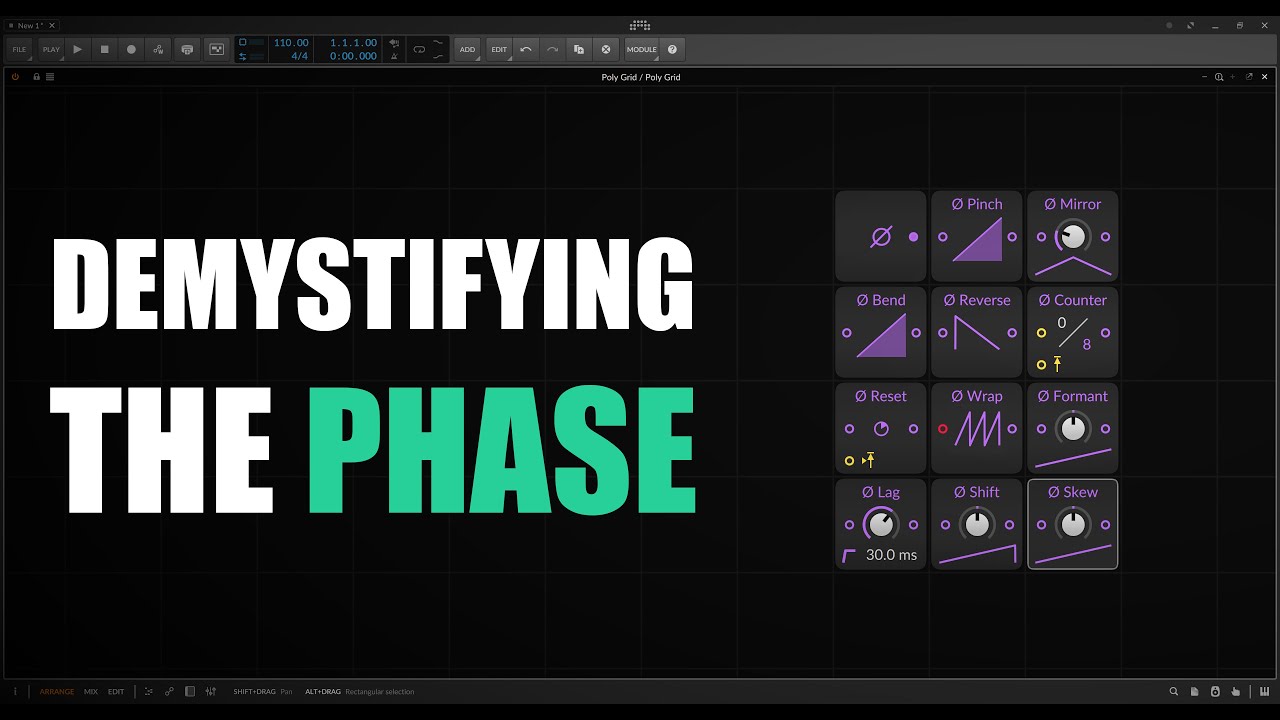Select the Phase In module

(x=881, y=237)
